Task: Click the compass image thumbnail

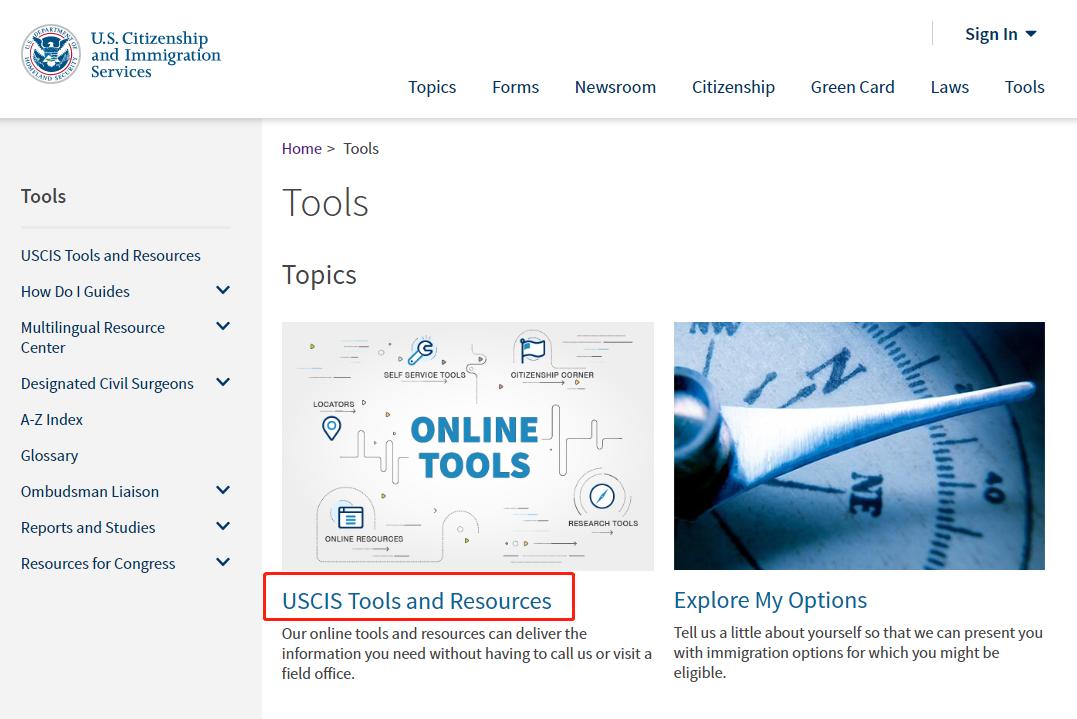Action: (859, 446)
